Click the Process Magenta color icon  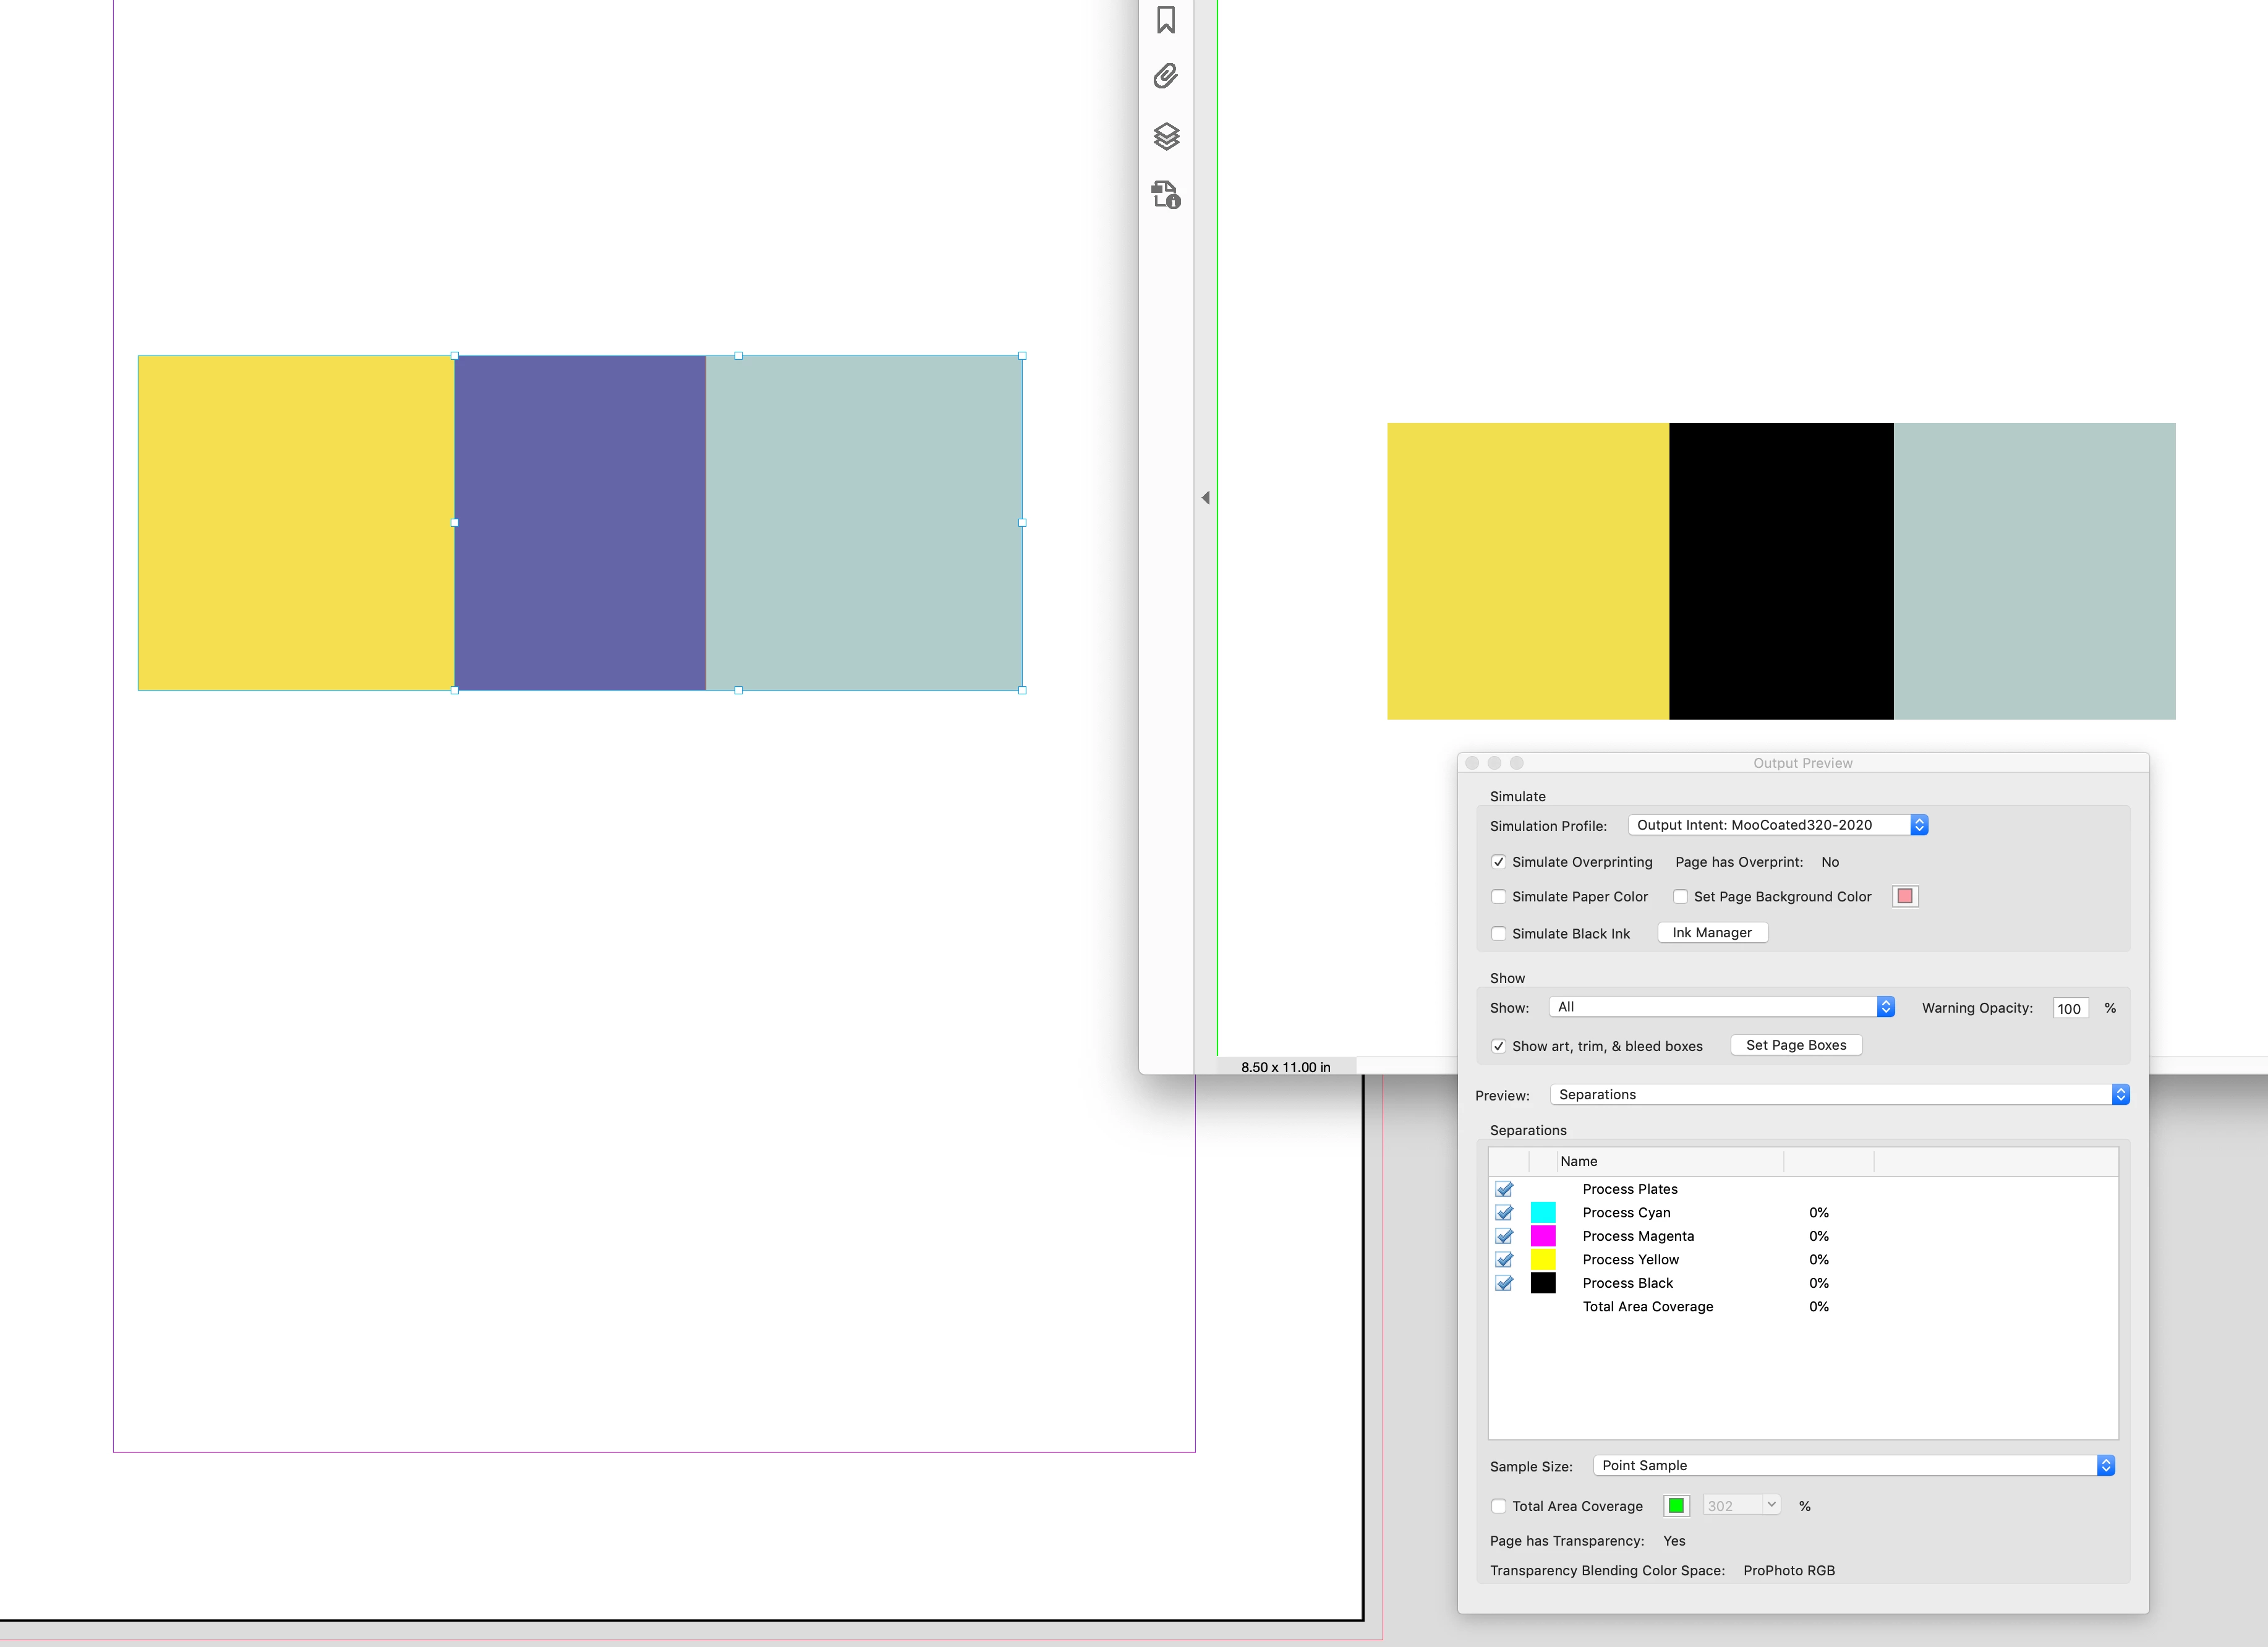click(1543, 1236)
